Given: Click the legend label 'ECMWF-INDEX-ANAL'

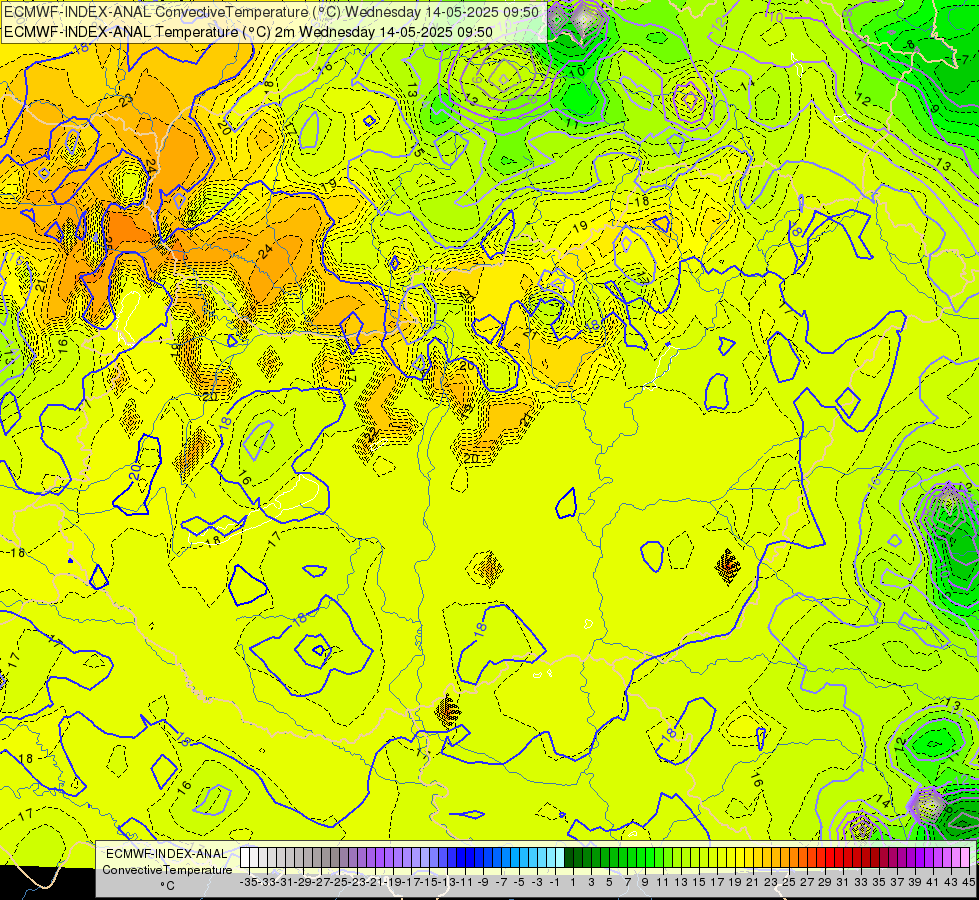Looking at the screenshot, I should pyautogui.click(x=167, y=854).
